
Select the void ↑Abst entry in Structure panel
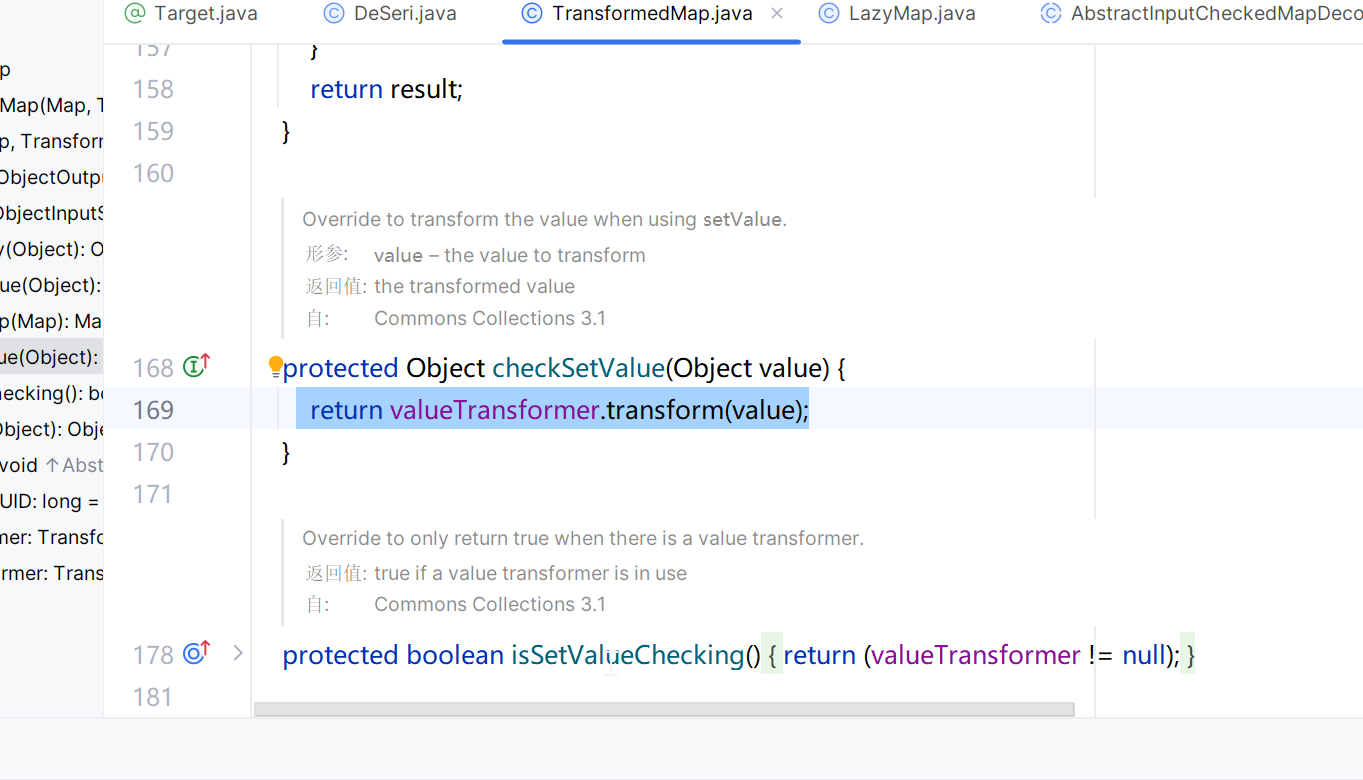[52, 465]
